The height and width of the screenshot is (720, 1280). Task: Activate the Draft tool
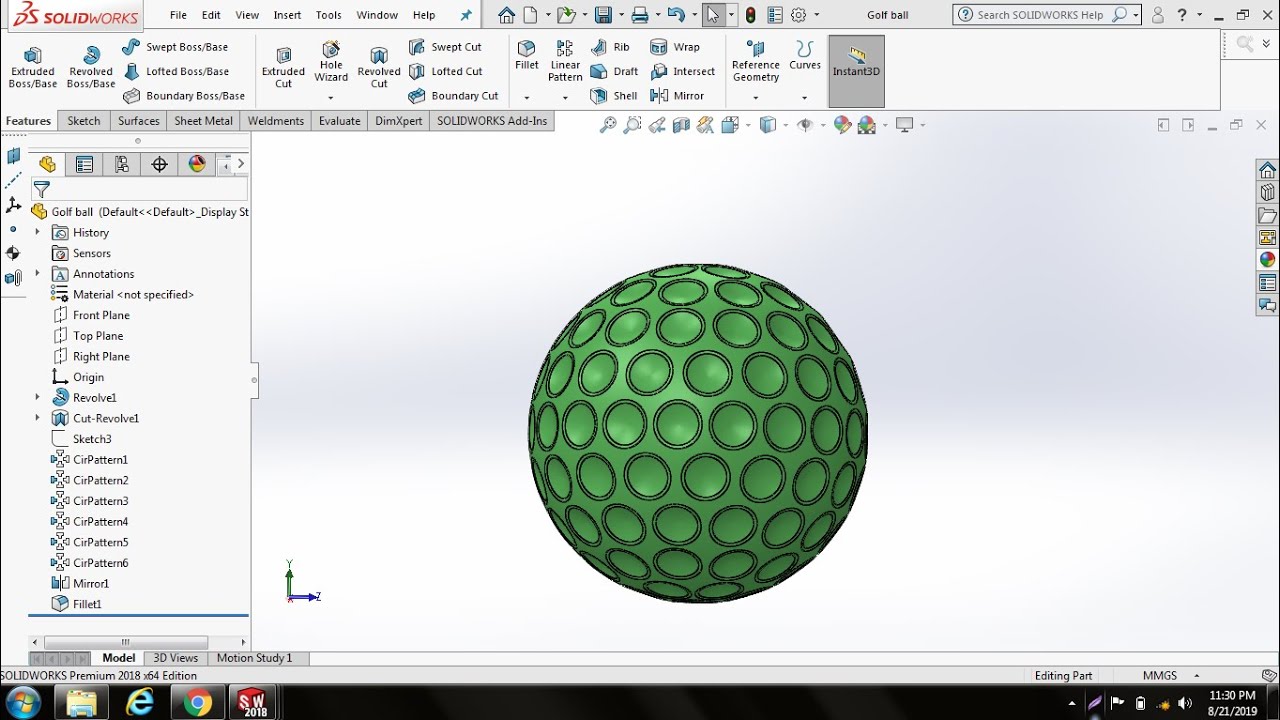[614, 71]
